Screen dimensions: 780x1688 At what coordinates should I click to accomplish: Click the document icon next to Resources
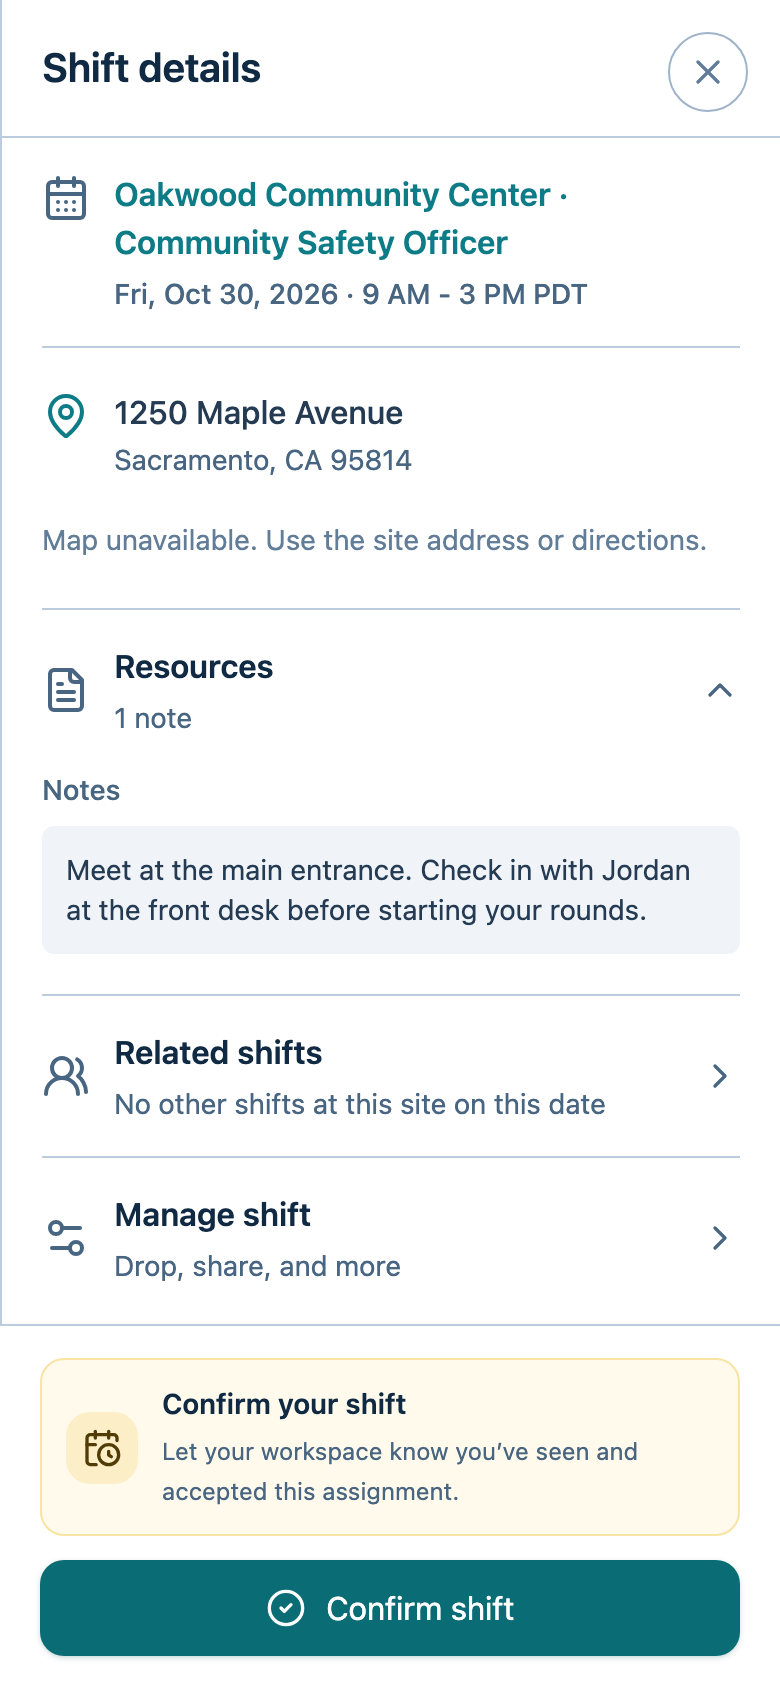pos(66,690)
